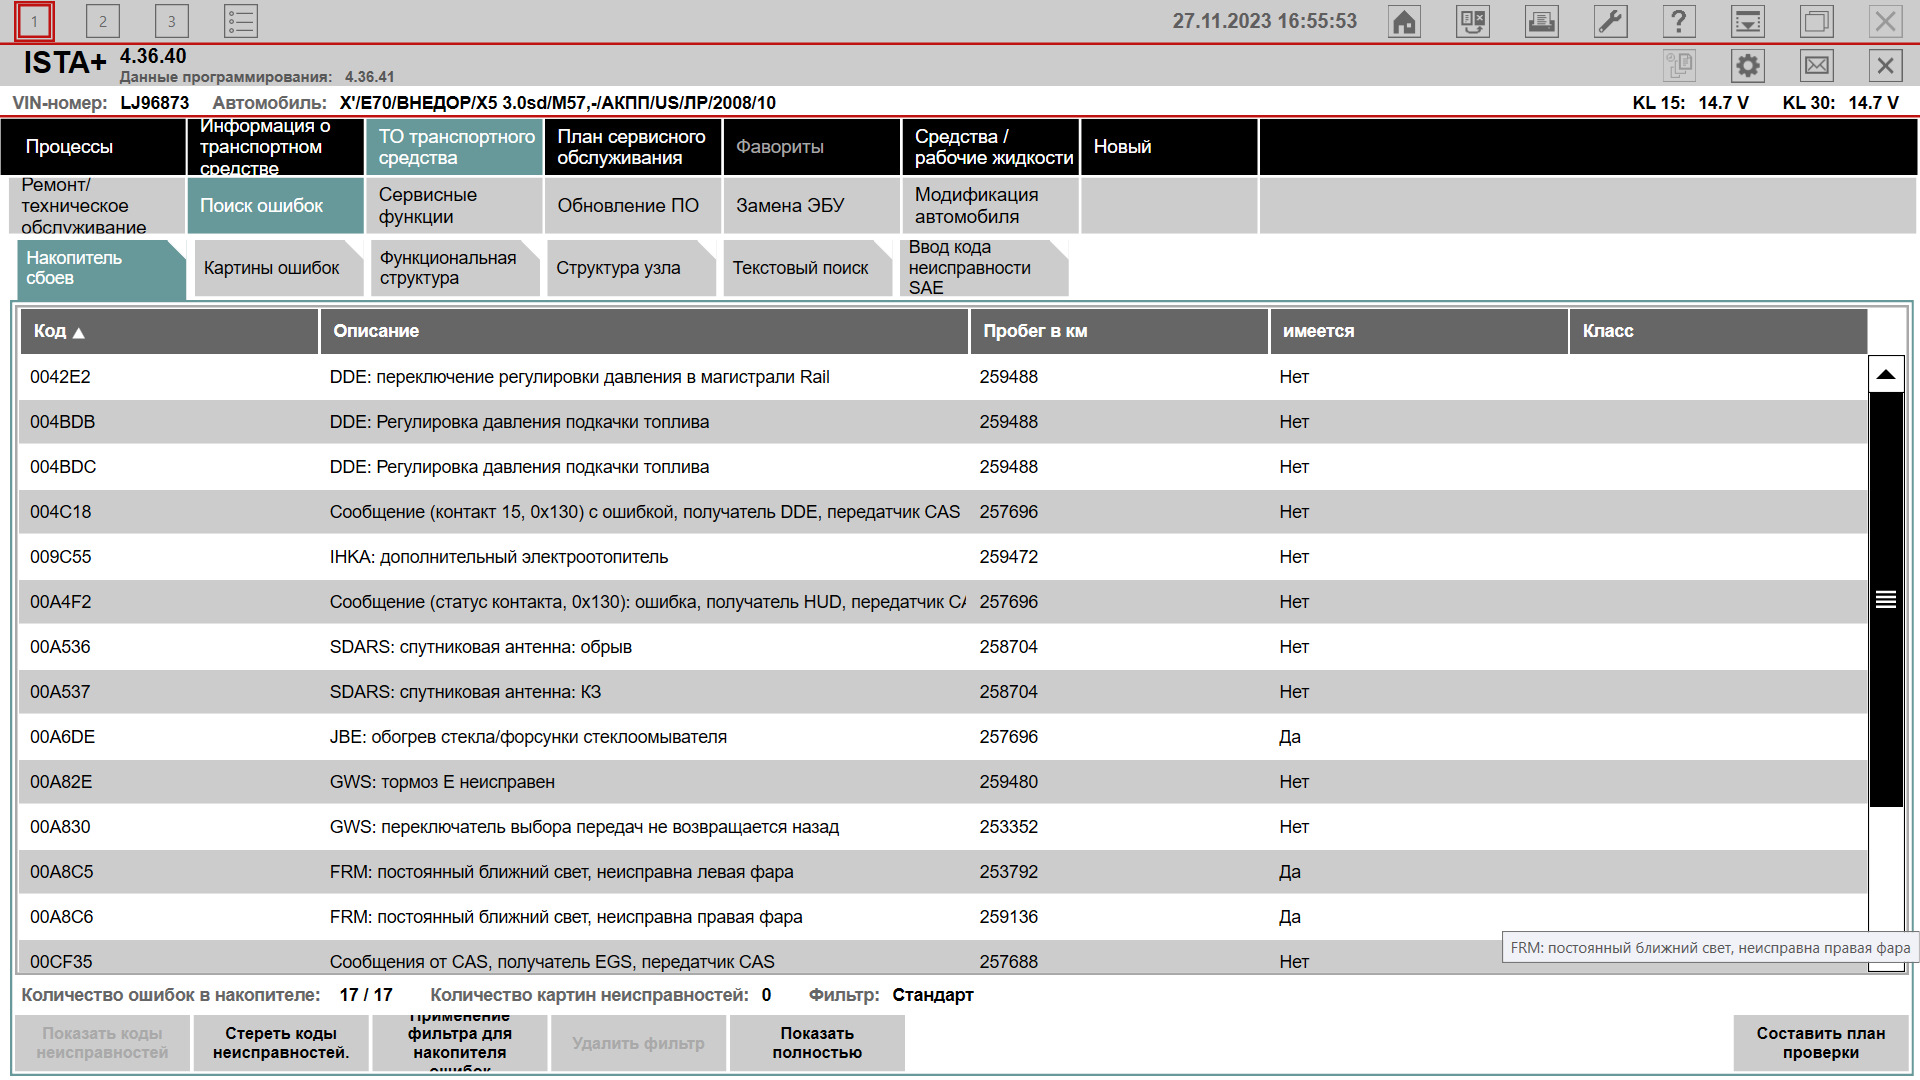
Task: Open help with the question mark icon
Action: pyautogui.click(x=1678, y=21)
